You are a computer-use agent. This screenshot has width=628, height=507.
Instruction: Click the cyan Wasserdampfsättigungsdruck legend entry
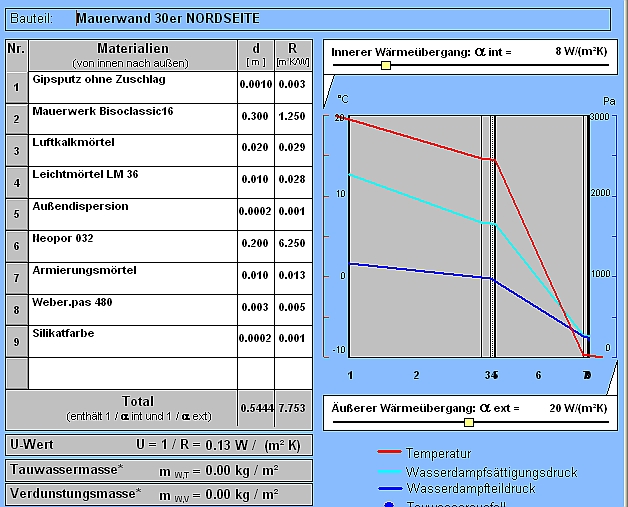pyautogui.click(x=477, y=472)
